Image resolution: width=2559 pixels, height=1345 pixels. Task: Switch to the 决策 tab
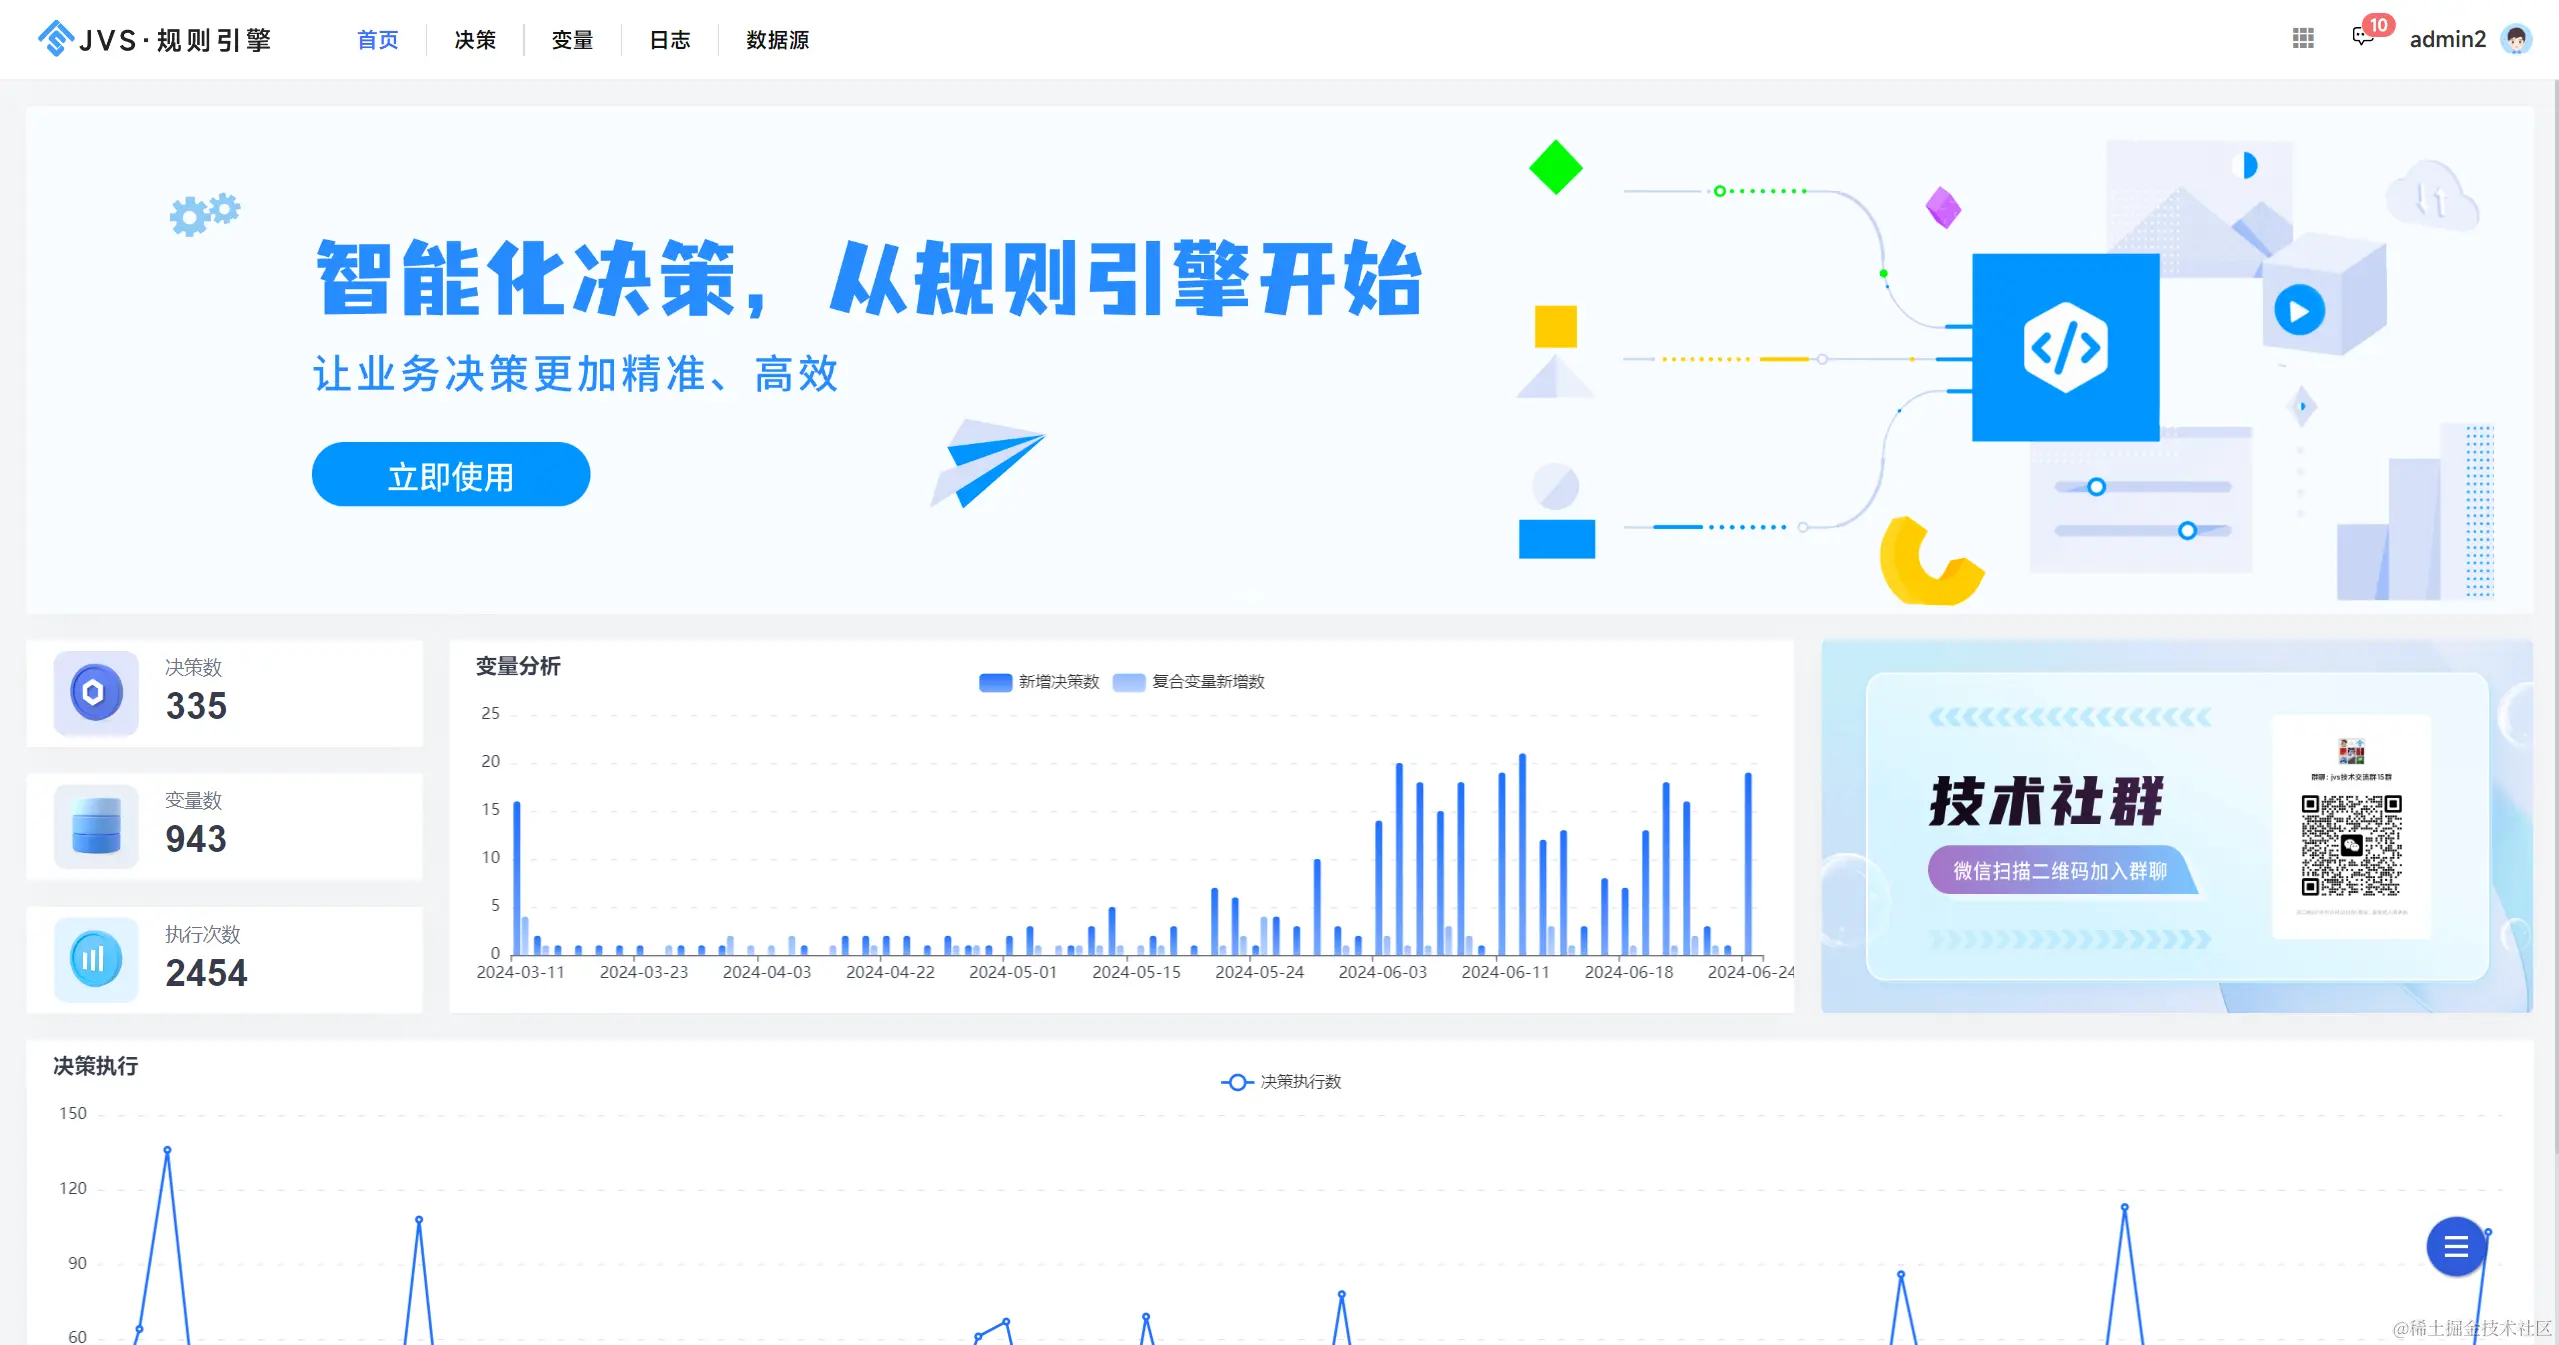475,40
